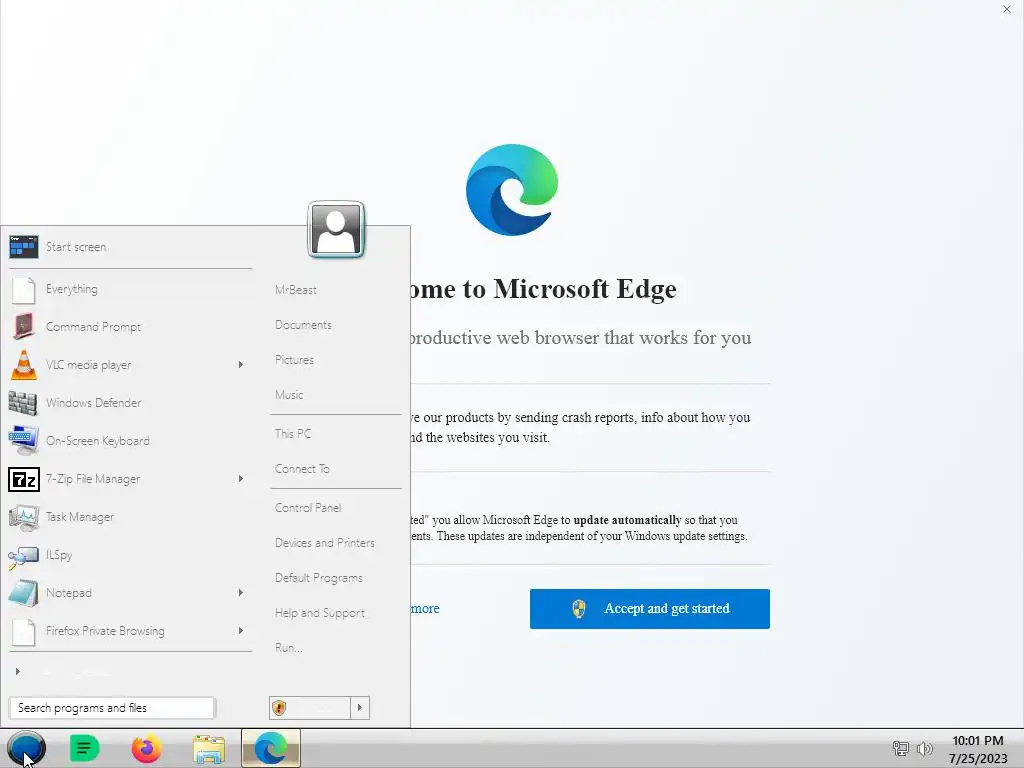This screenshot has height=768, width=1024.
Task: Launch Firefox from the taskbar
Action: [x=146, y=748]
